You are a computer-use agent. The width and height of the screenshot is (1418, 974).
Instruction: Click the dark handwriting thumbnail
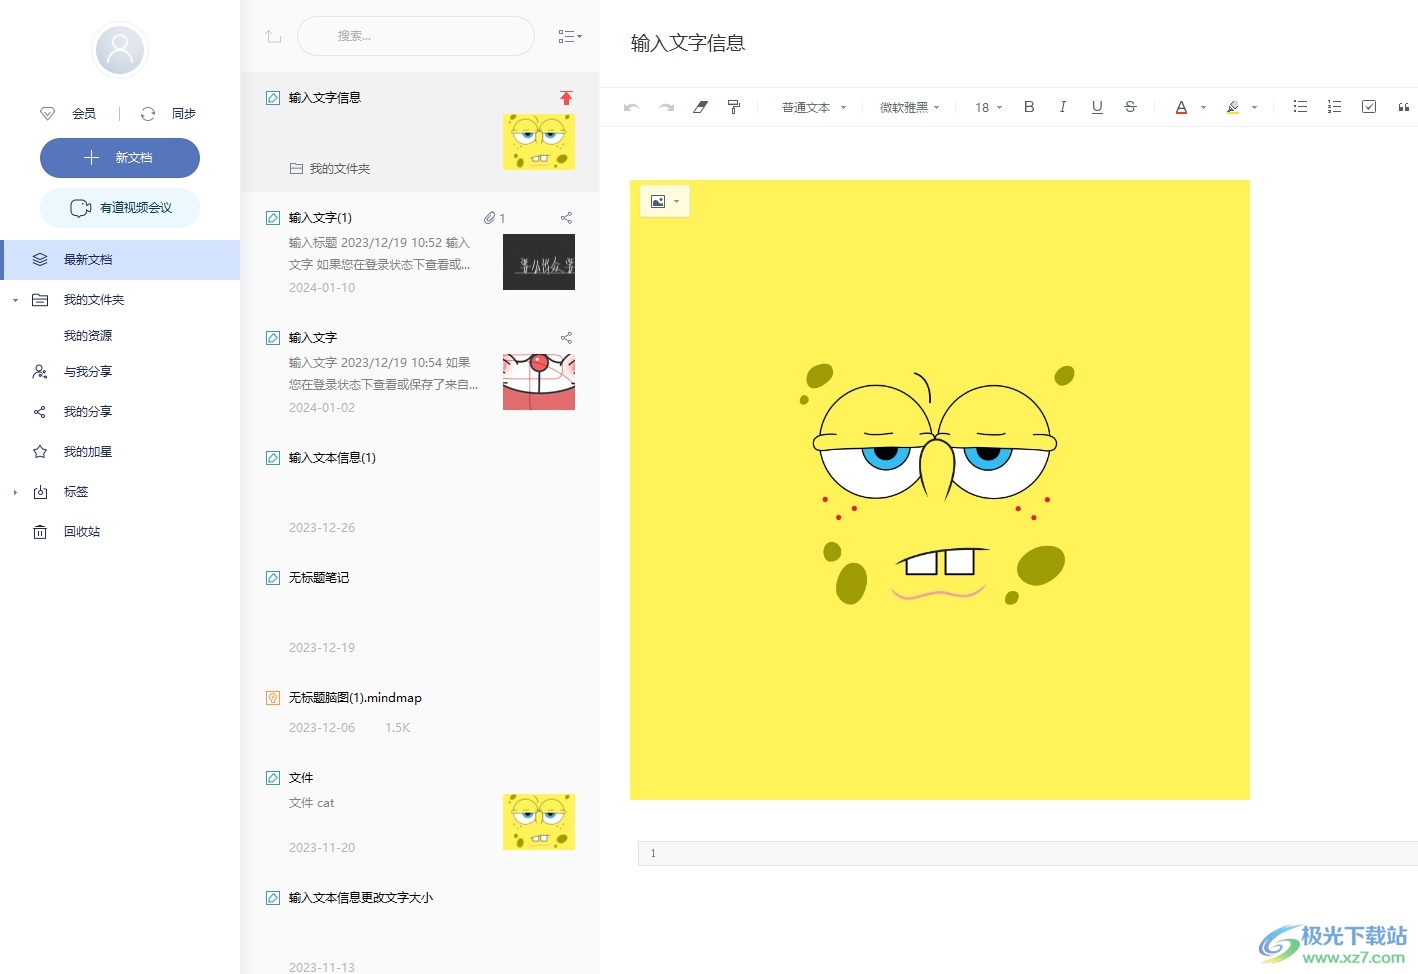(x=539, y=262)
